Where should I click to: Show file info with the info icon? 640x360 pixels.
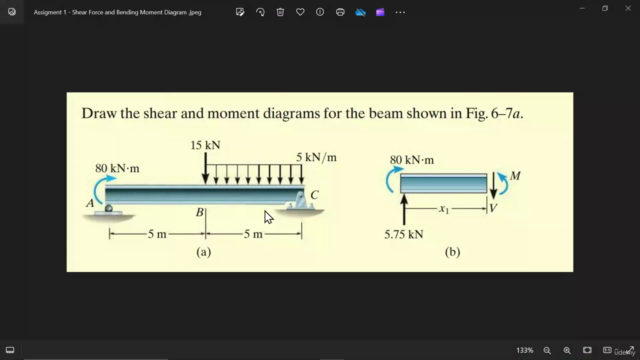(320, 12)
